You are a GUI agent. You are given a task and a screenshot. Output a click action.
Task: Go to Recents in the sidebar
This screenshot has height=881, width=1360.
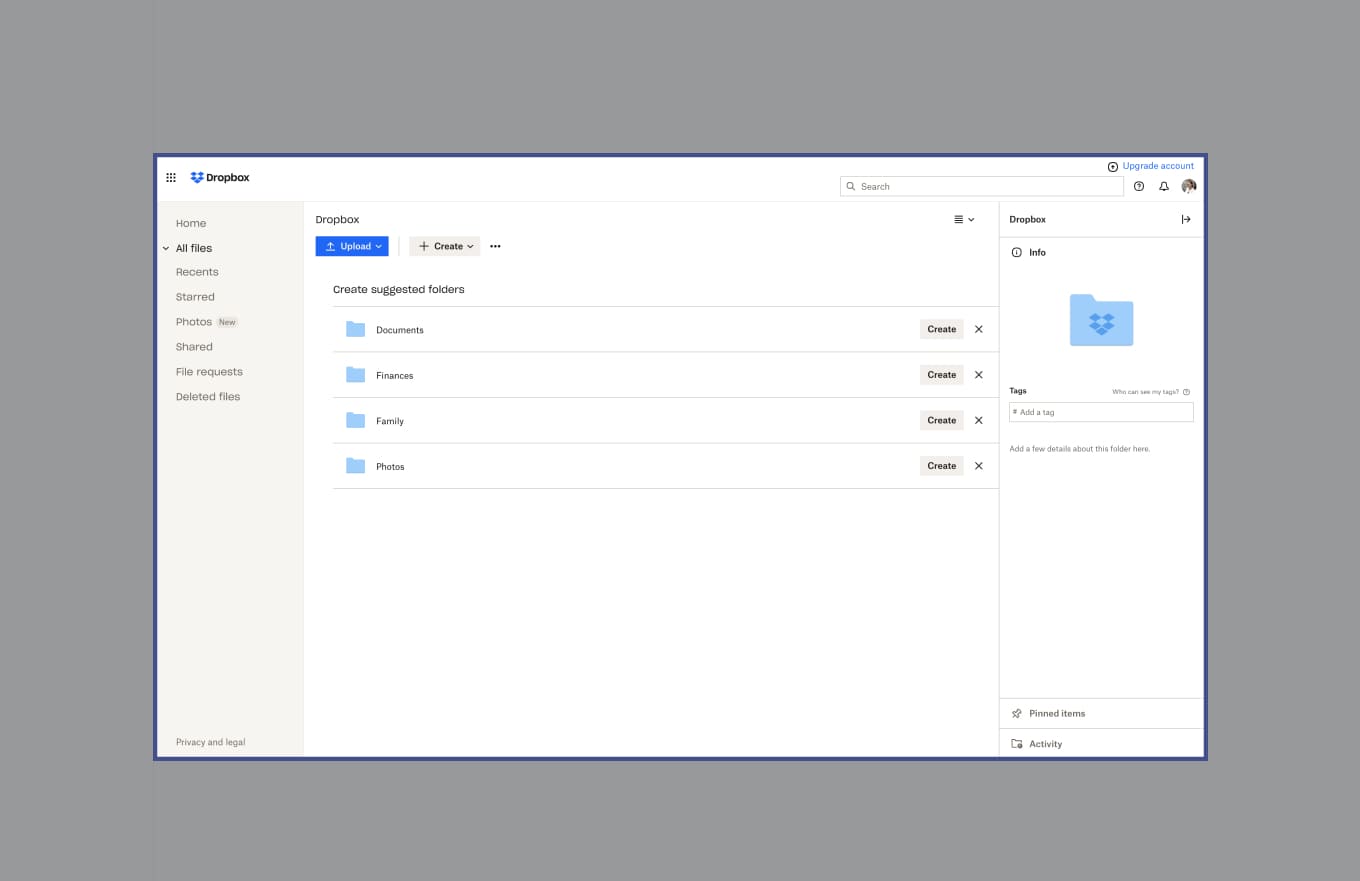click(197, 272)
